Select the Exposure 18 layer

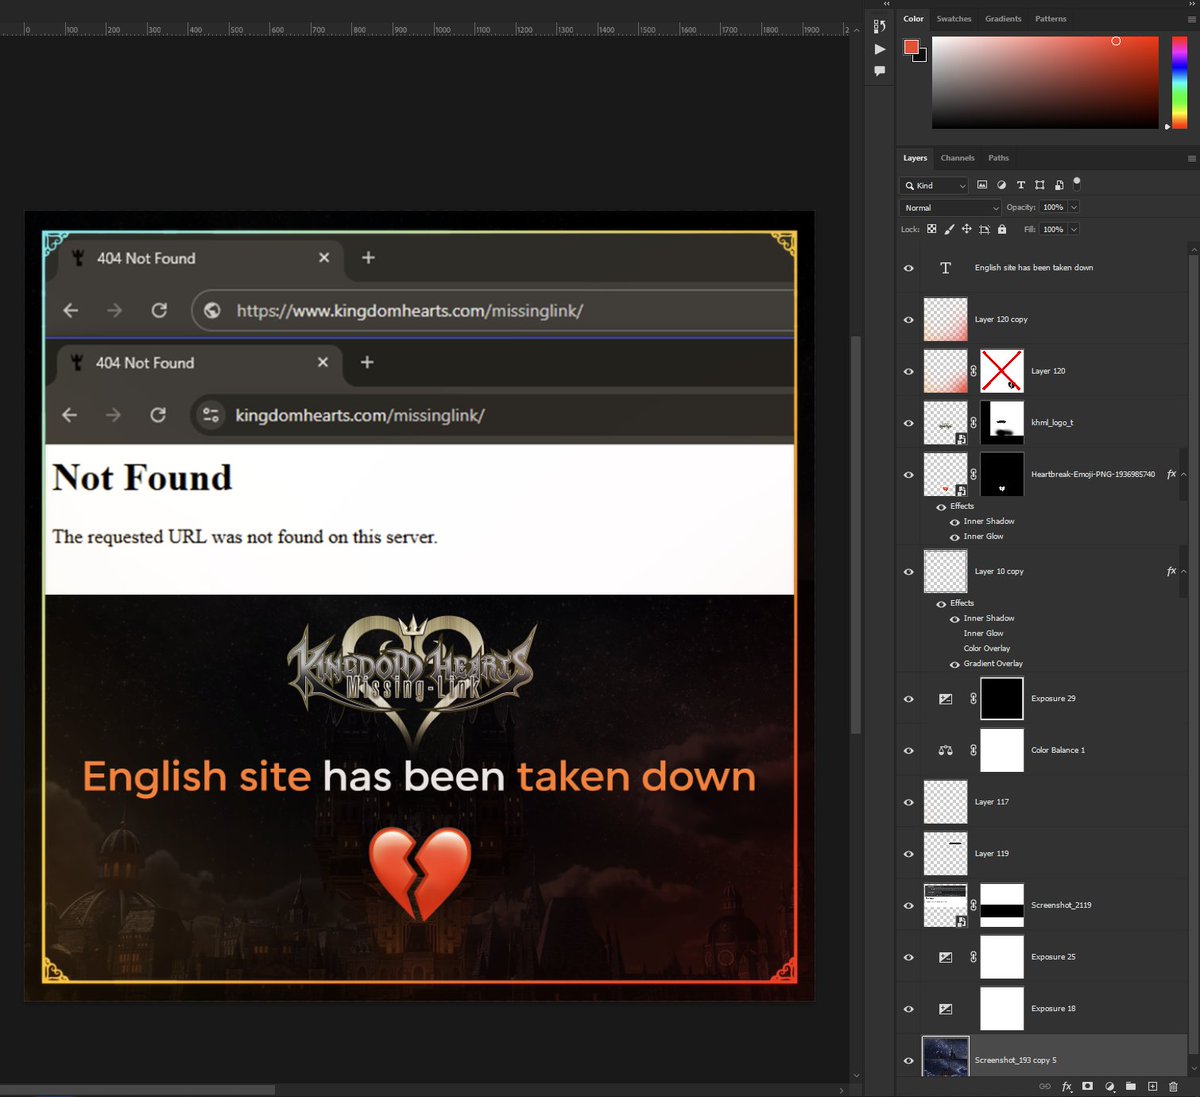tap(1040, 1009)
